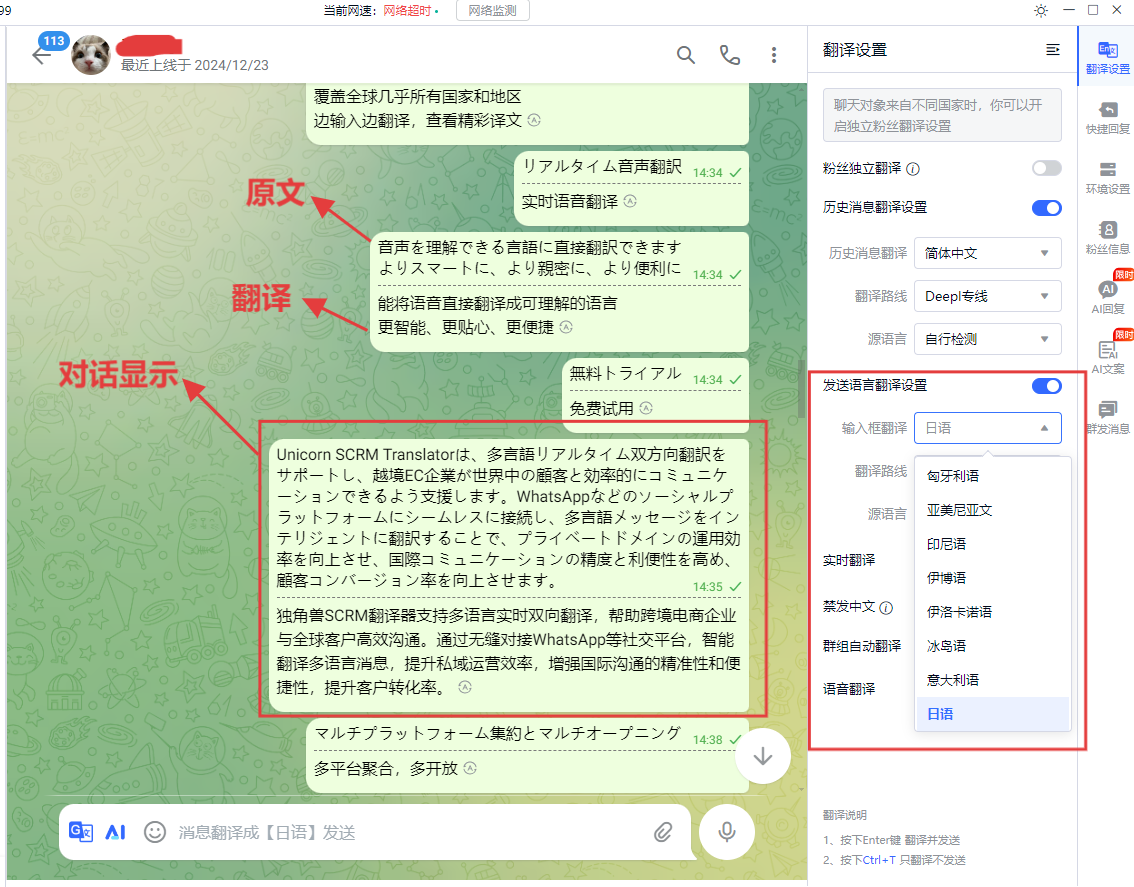Click the chat scrollbar thumb
The height and width of the screenshot is (887, 1134).
point(802,389)
